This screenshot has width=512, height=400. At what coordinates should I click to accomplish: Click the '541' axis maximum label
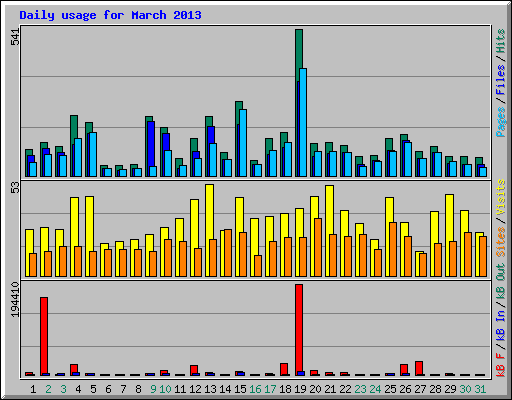tap(15, 37)
